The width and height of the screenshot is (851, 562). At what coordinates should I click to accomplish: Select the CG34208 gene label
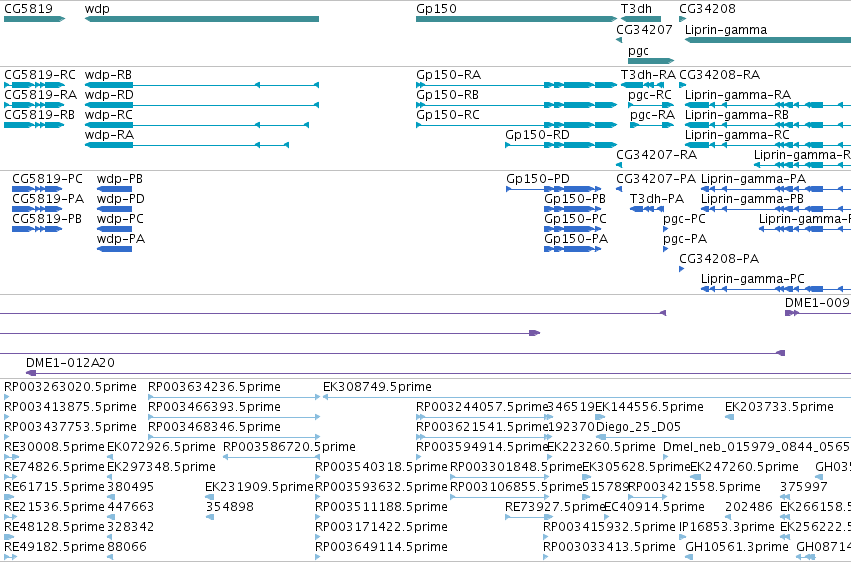707,9
